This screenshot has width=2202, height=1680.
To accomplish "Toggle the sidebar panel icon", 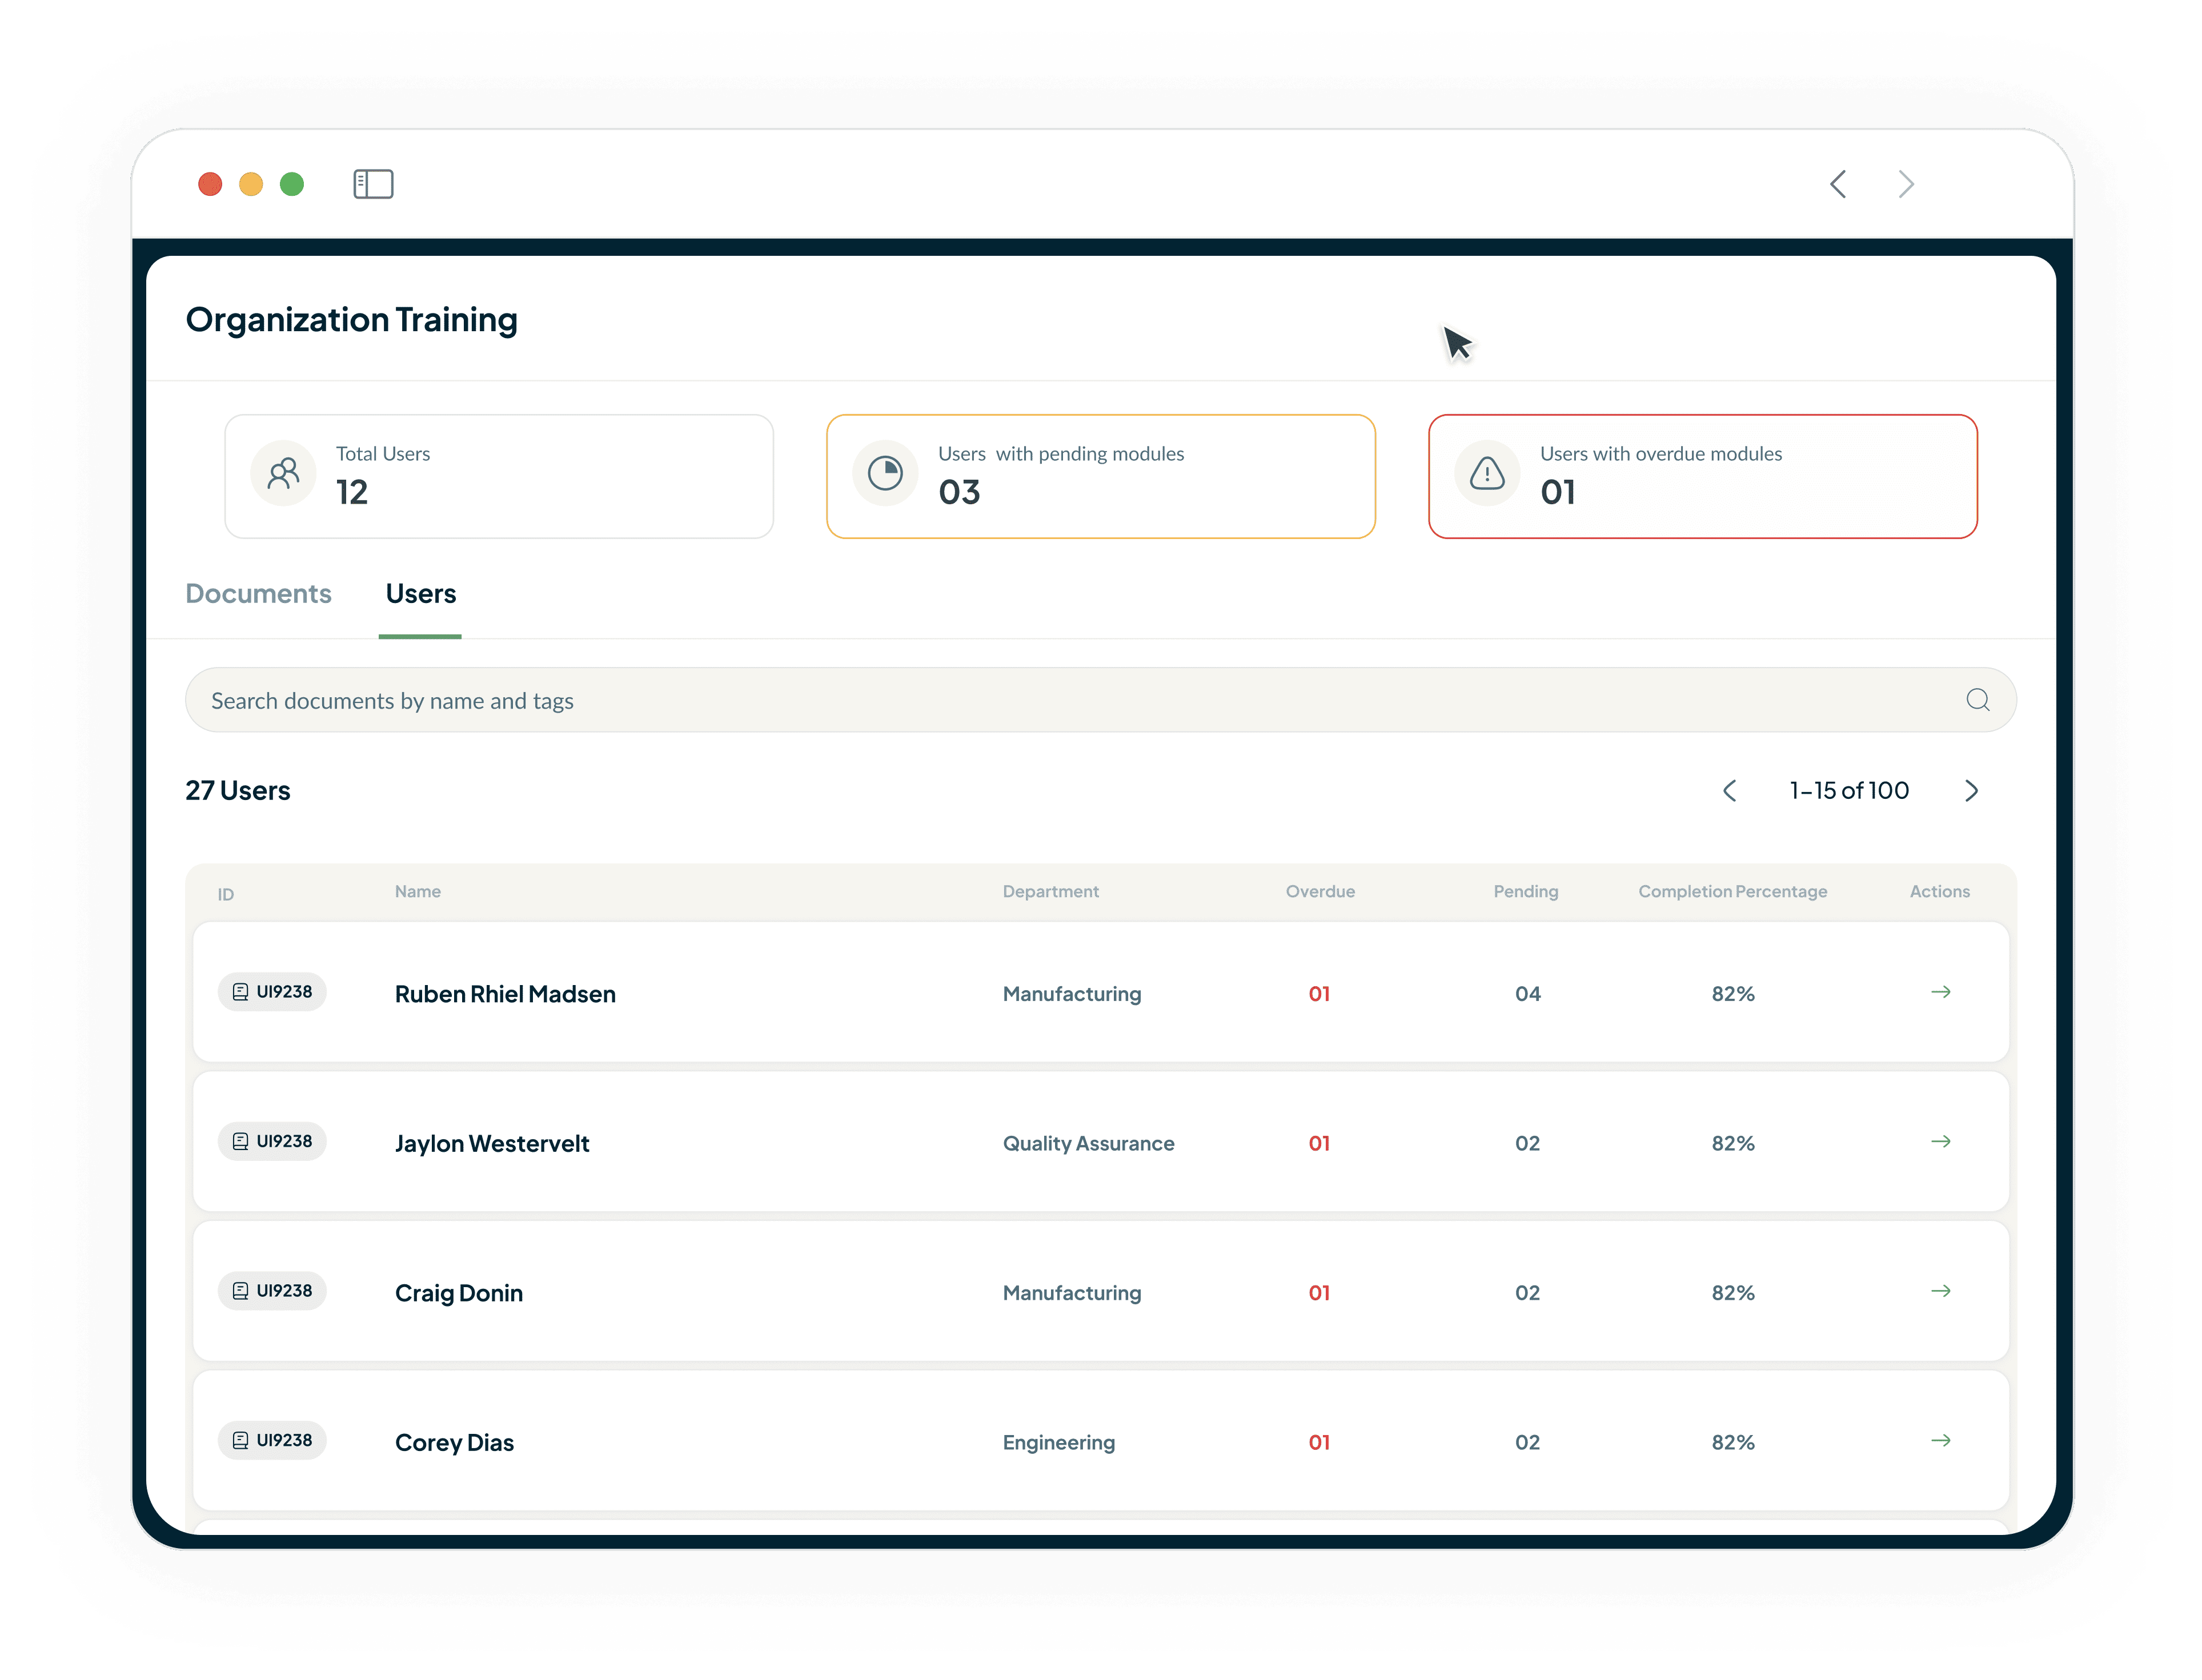I will pyautogui.click(x=373, y=184).
